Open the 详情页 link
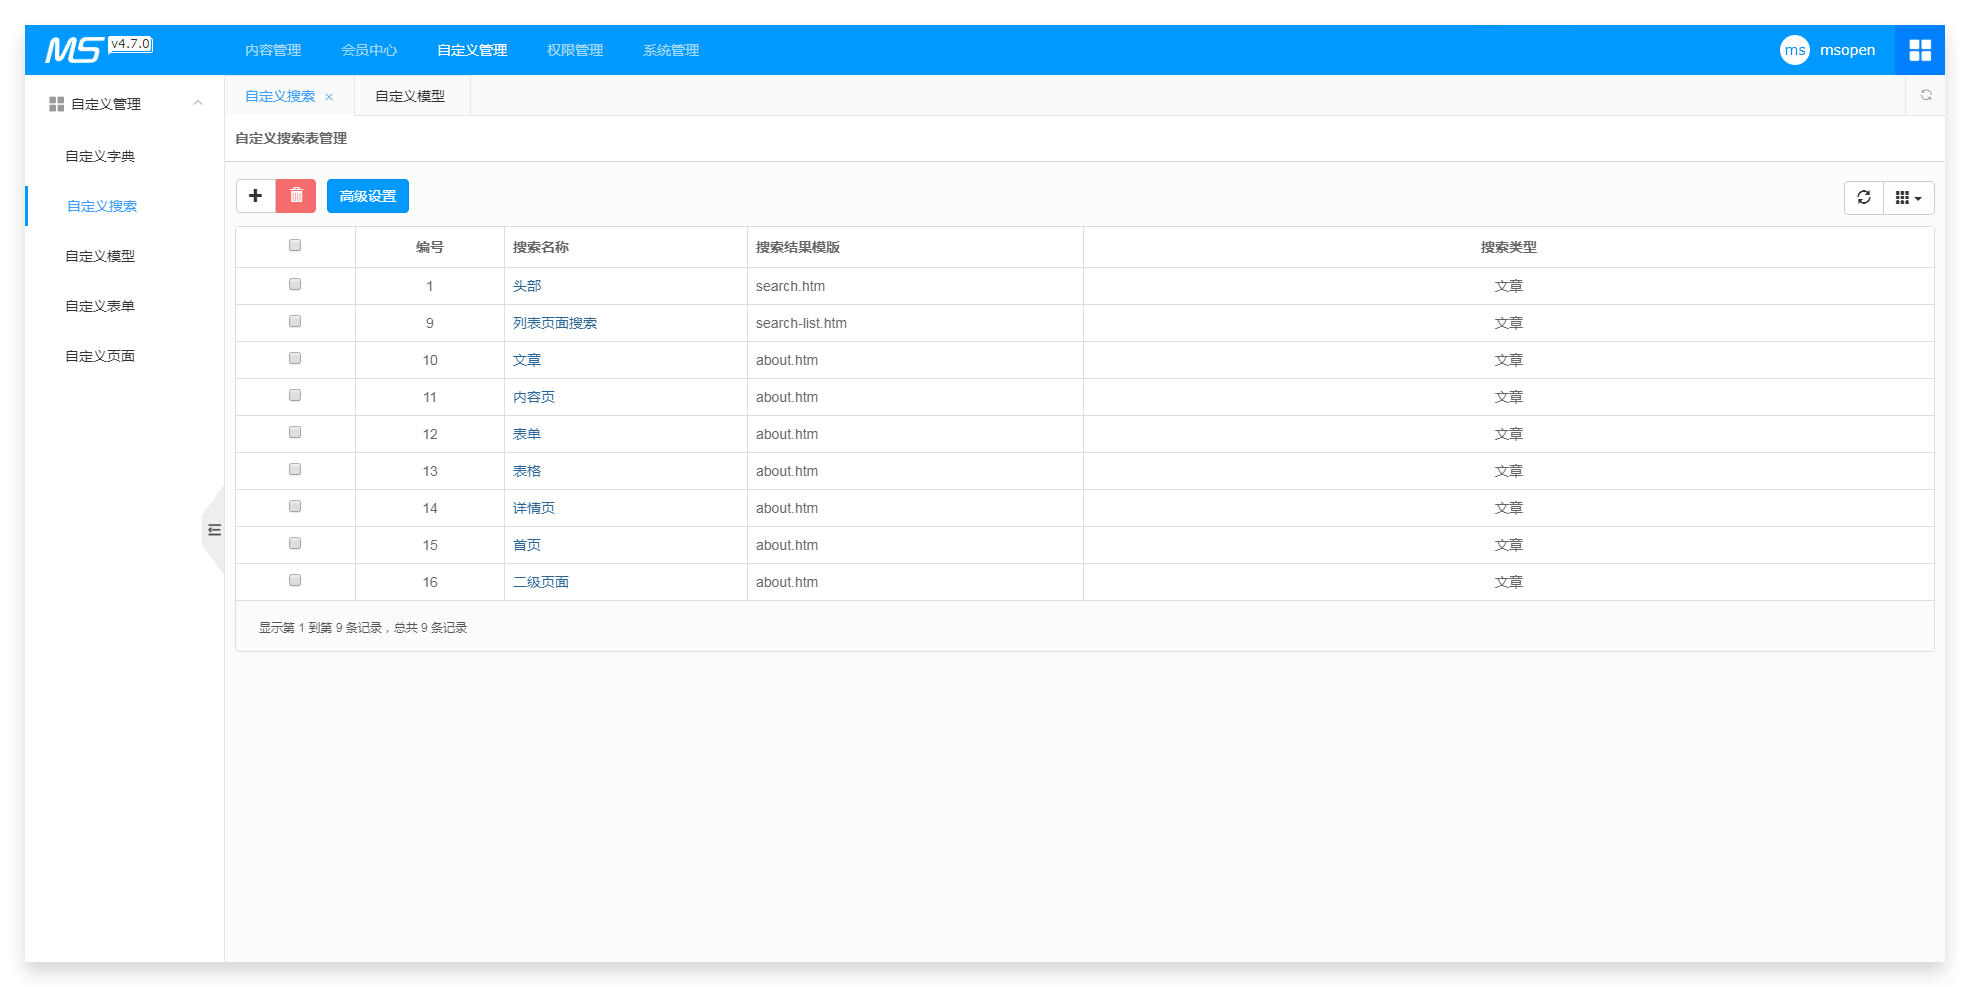 534,508
